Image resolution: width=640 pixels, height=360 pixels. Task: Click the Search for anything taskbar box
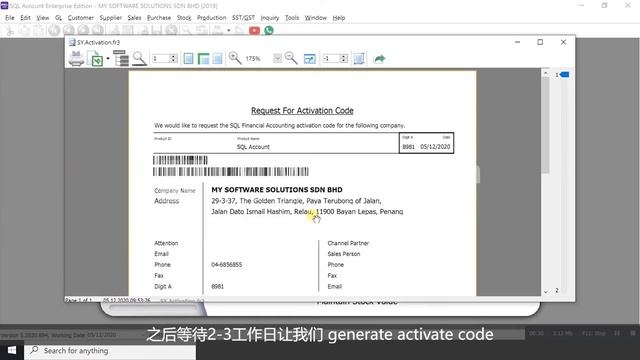point(110,351)
